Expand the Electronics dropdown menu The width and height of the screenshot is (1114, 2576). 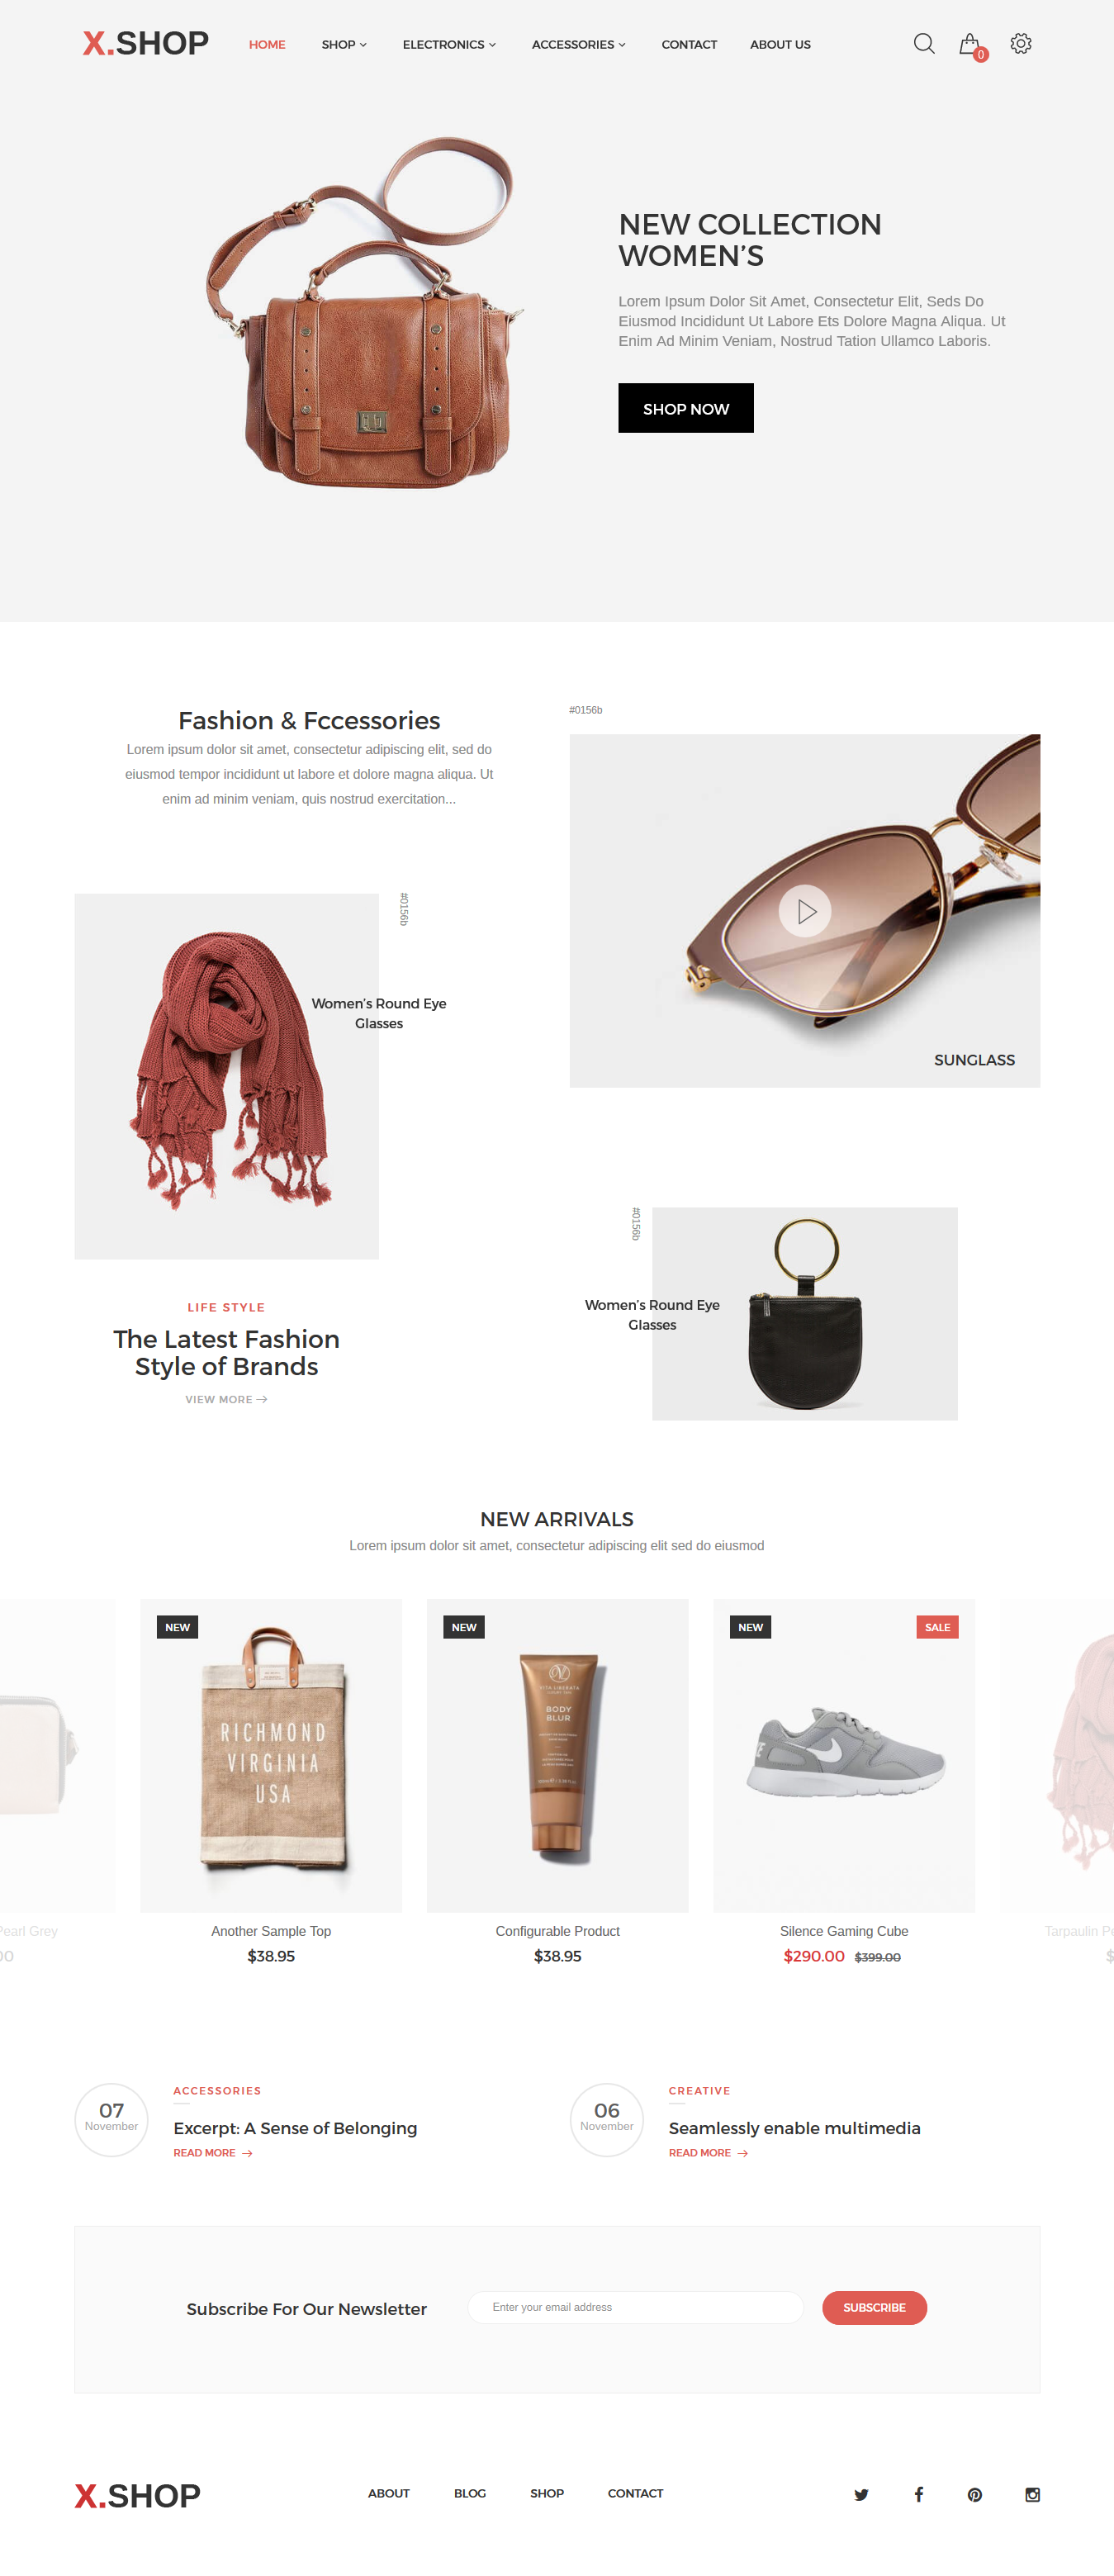[x=449, y=45]
